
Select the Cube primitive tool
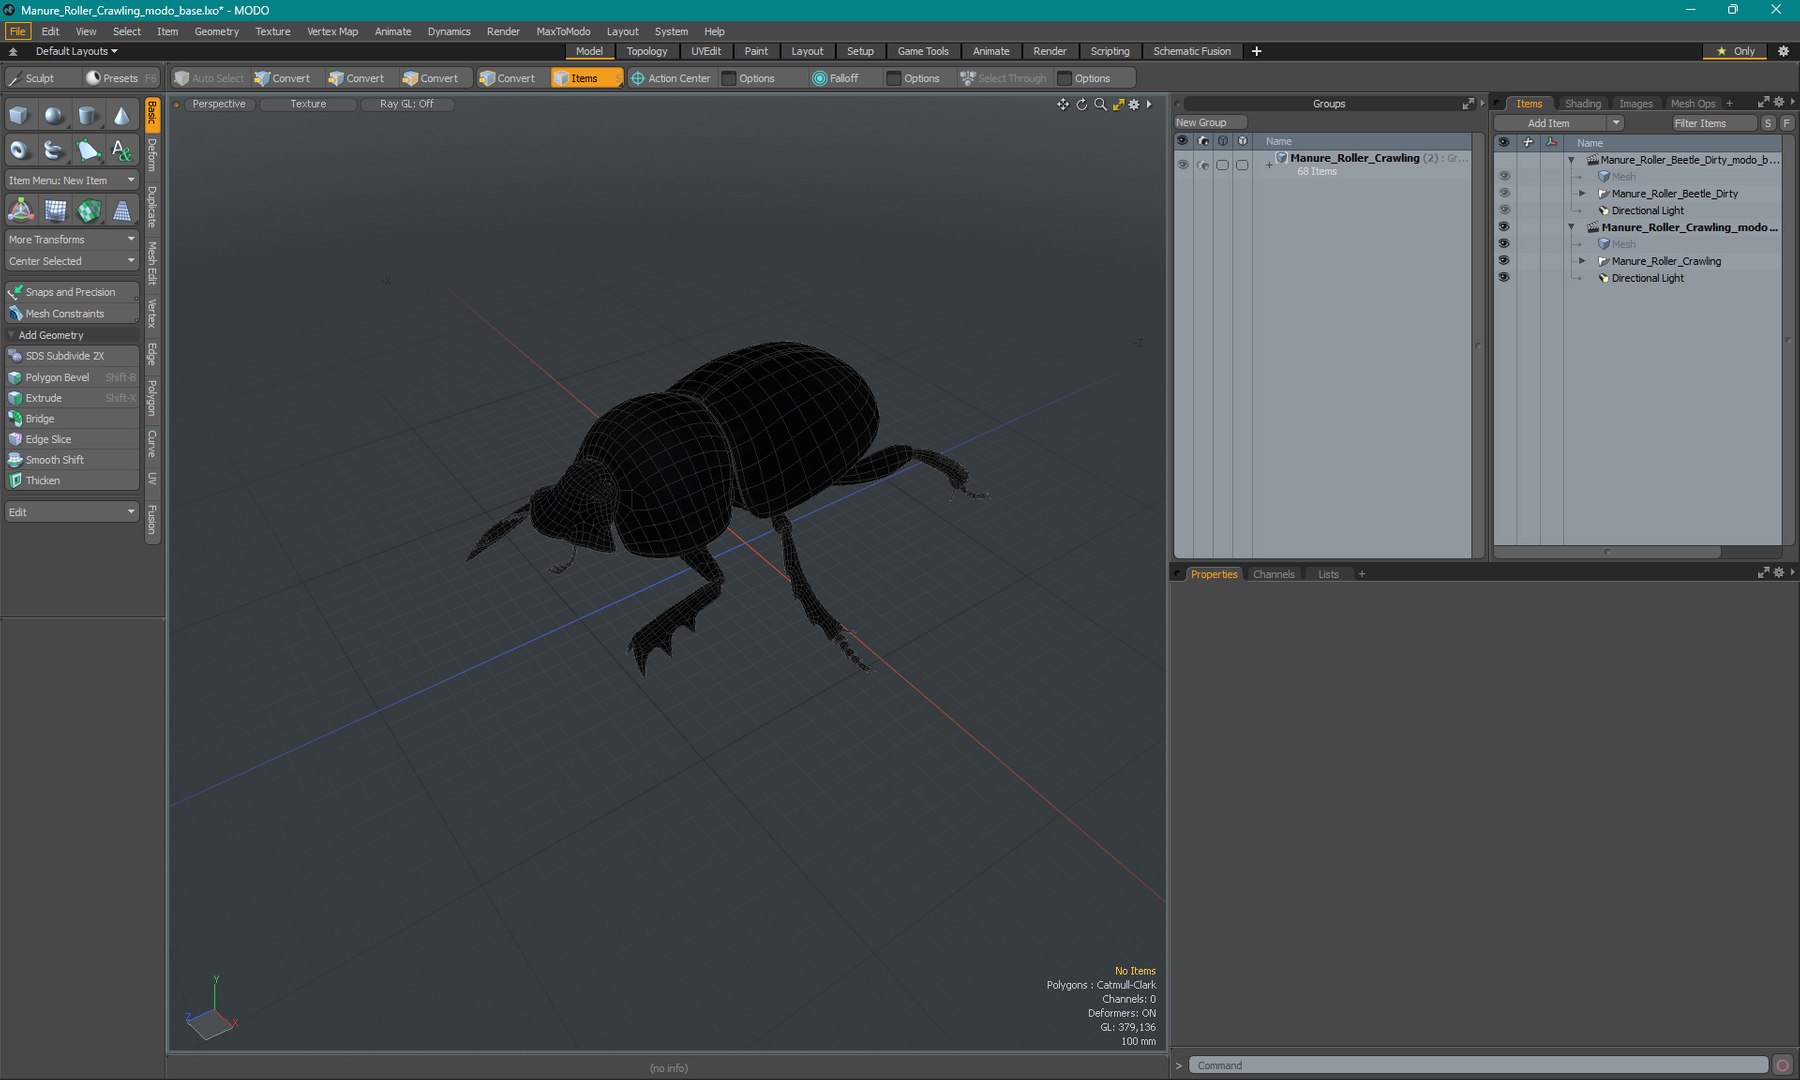pos(19,116)
